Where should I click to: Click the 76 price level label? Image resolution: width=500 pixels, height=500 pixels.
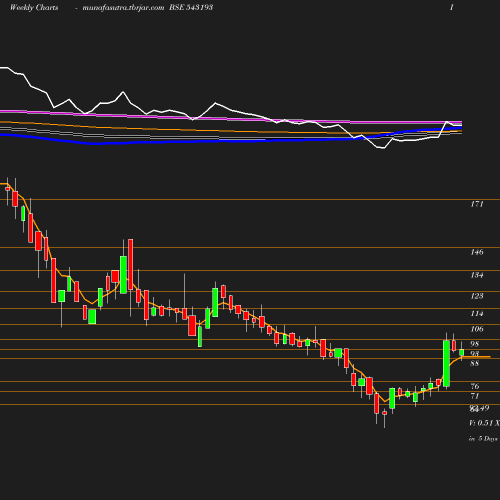point(475,386)
